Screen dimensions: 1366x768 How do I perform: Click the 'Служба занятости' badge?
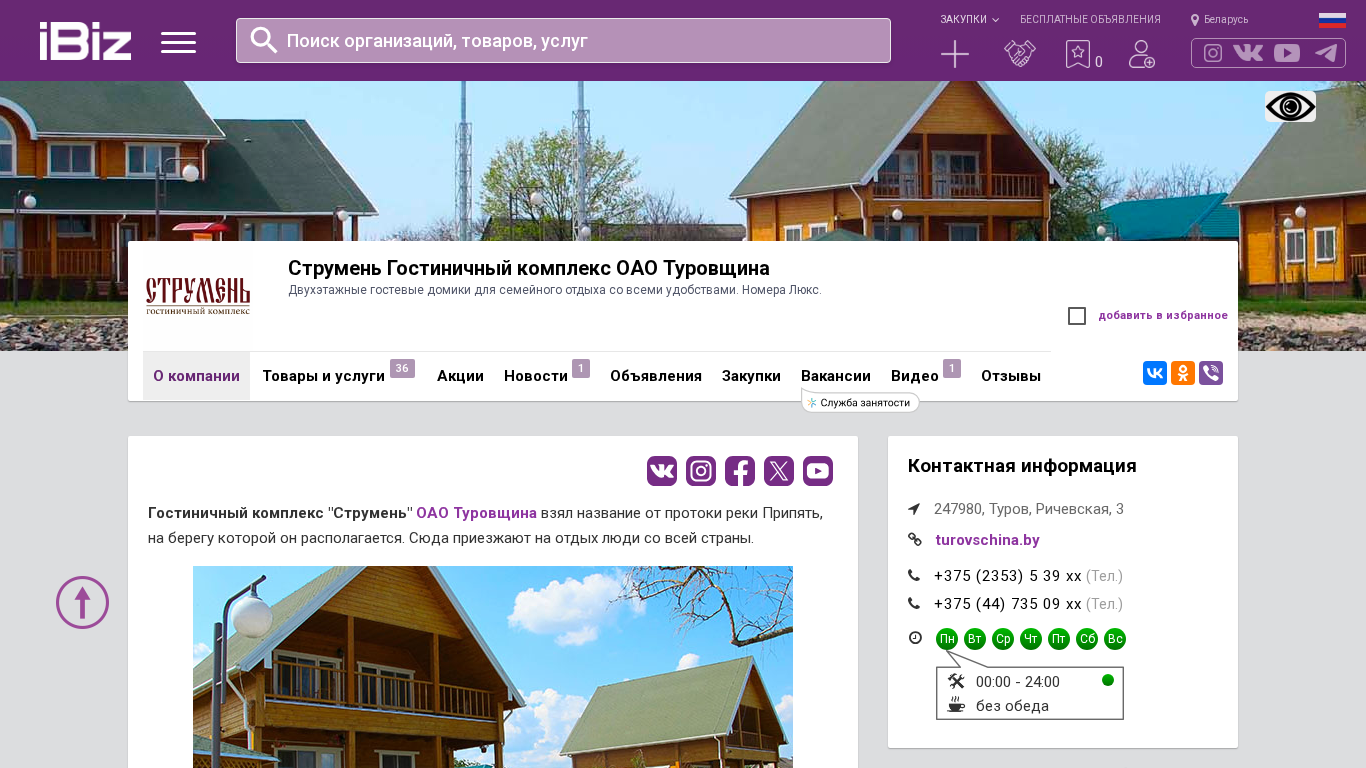(860, 402)
